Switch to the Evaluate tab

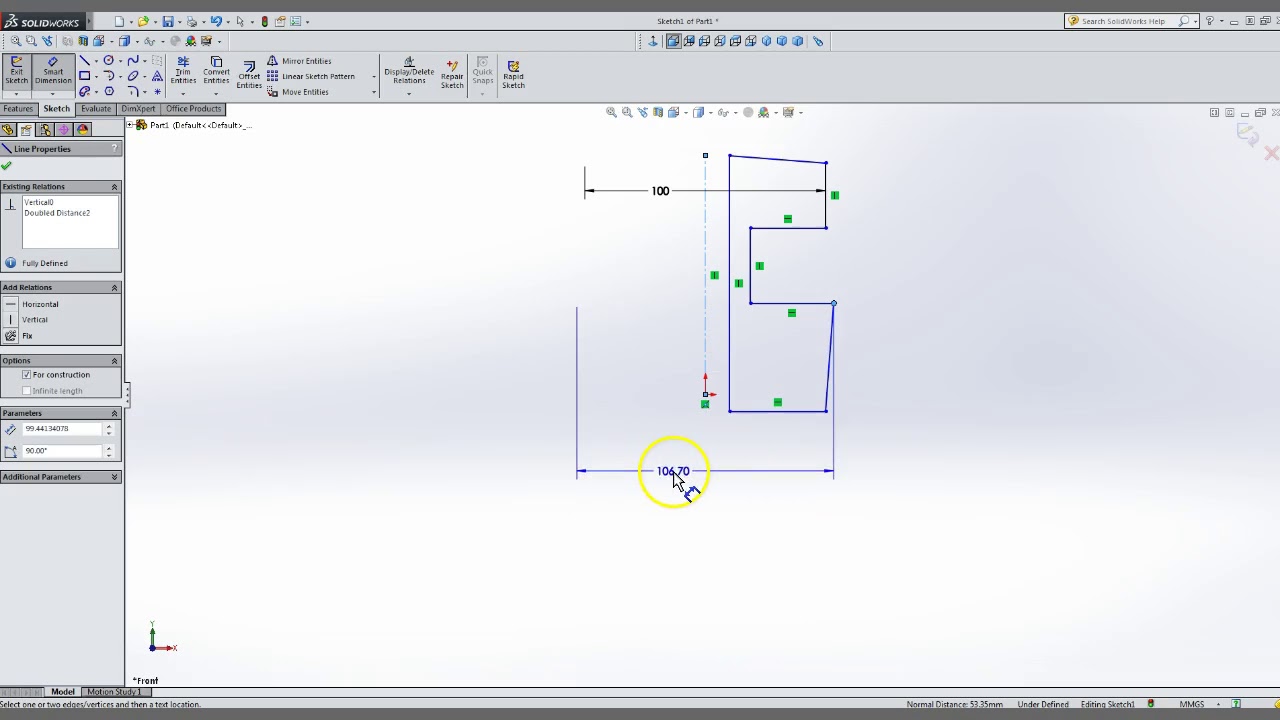(96, 109)
